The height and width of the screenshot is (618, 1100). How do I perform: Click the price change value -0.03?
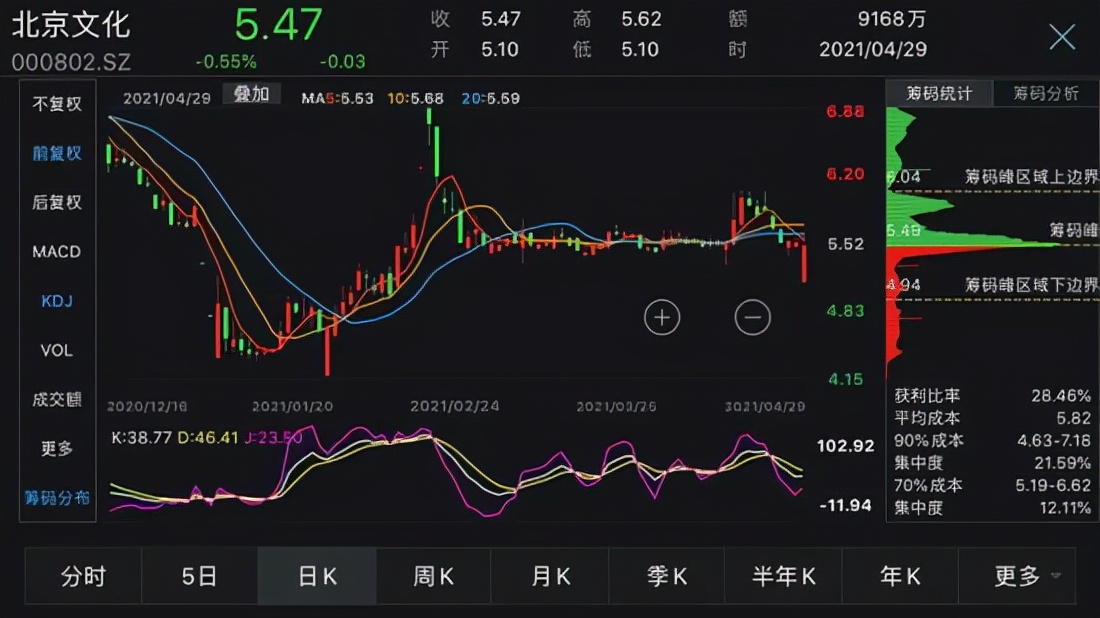click(x=342, y=62)
